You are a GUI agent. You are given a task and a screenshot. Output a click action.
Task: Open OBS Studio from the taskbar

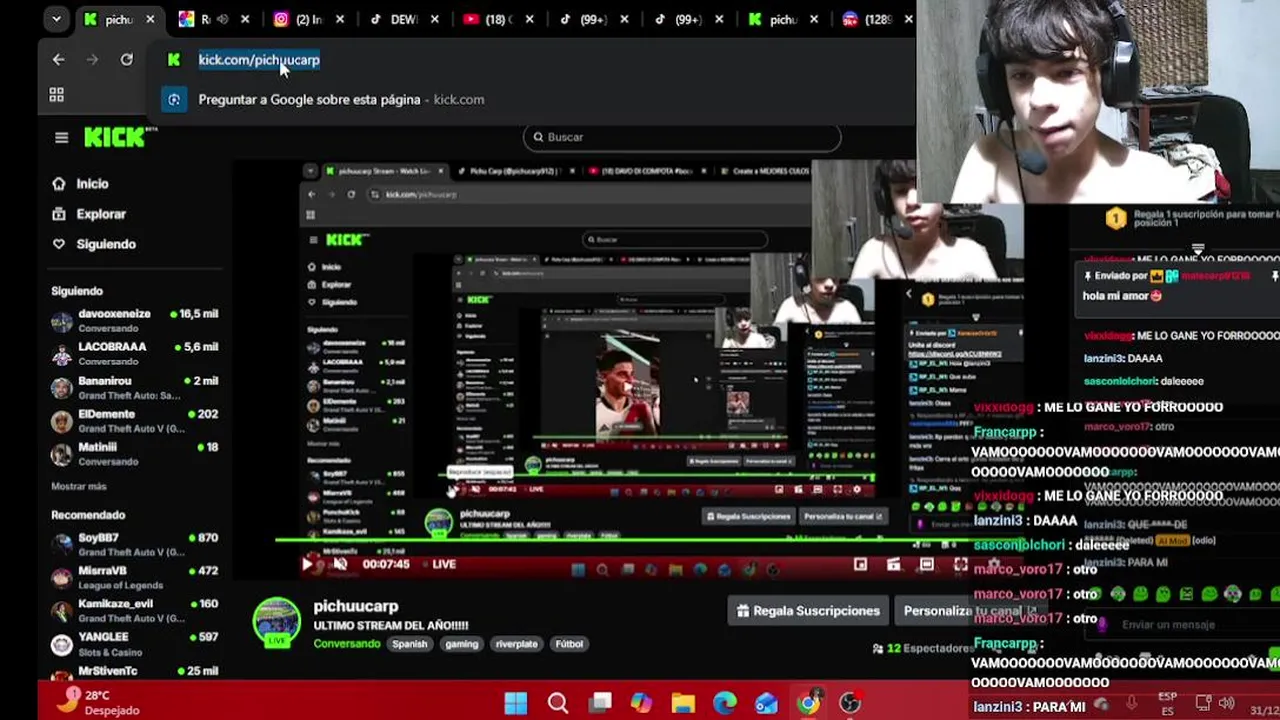[x=849, y=703]
